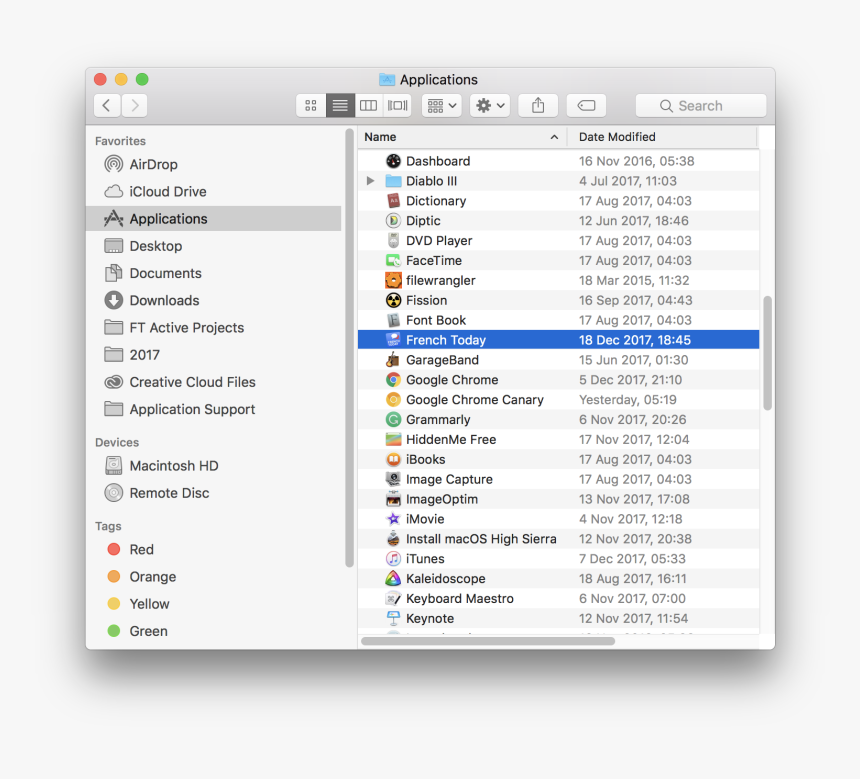
Task: Select the filewrangler app icon
Action: 393,280
